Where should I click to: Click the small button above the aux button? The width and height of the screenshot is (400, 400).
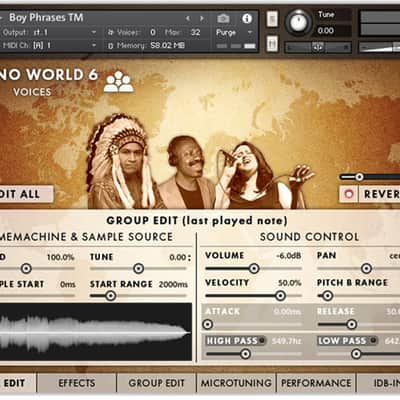272,19
